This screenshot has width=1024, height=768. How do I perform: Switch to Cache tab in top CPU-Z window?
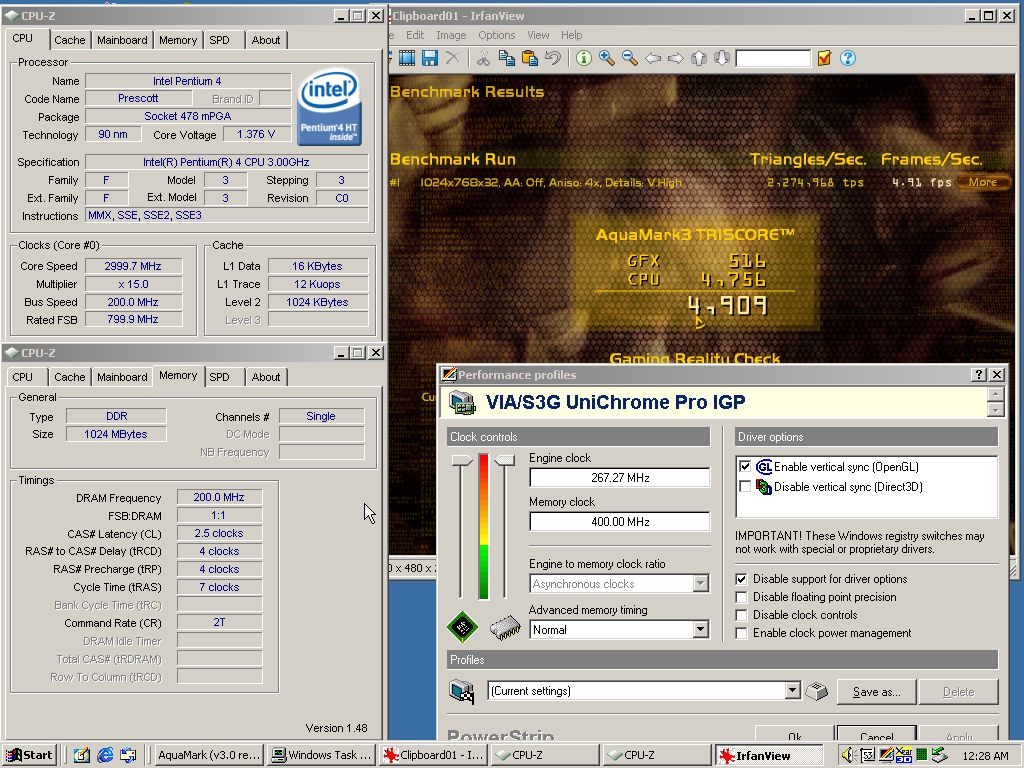pos(70,40)
